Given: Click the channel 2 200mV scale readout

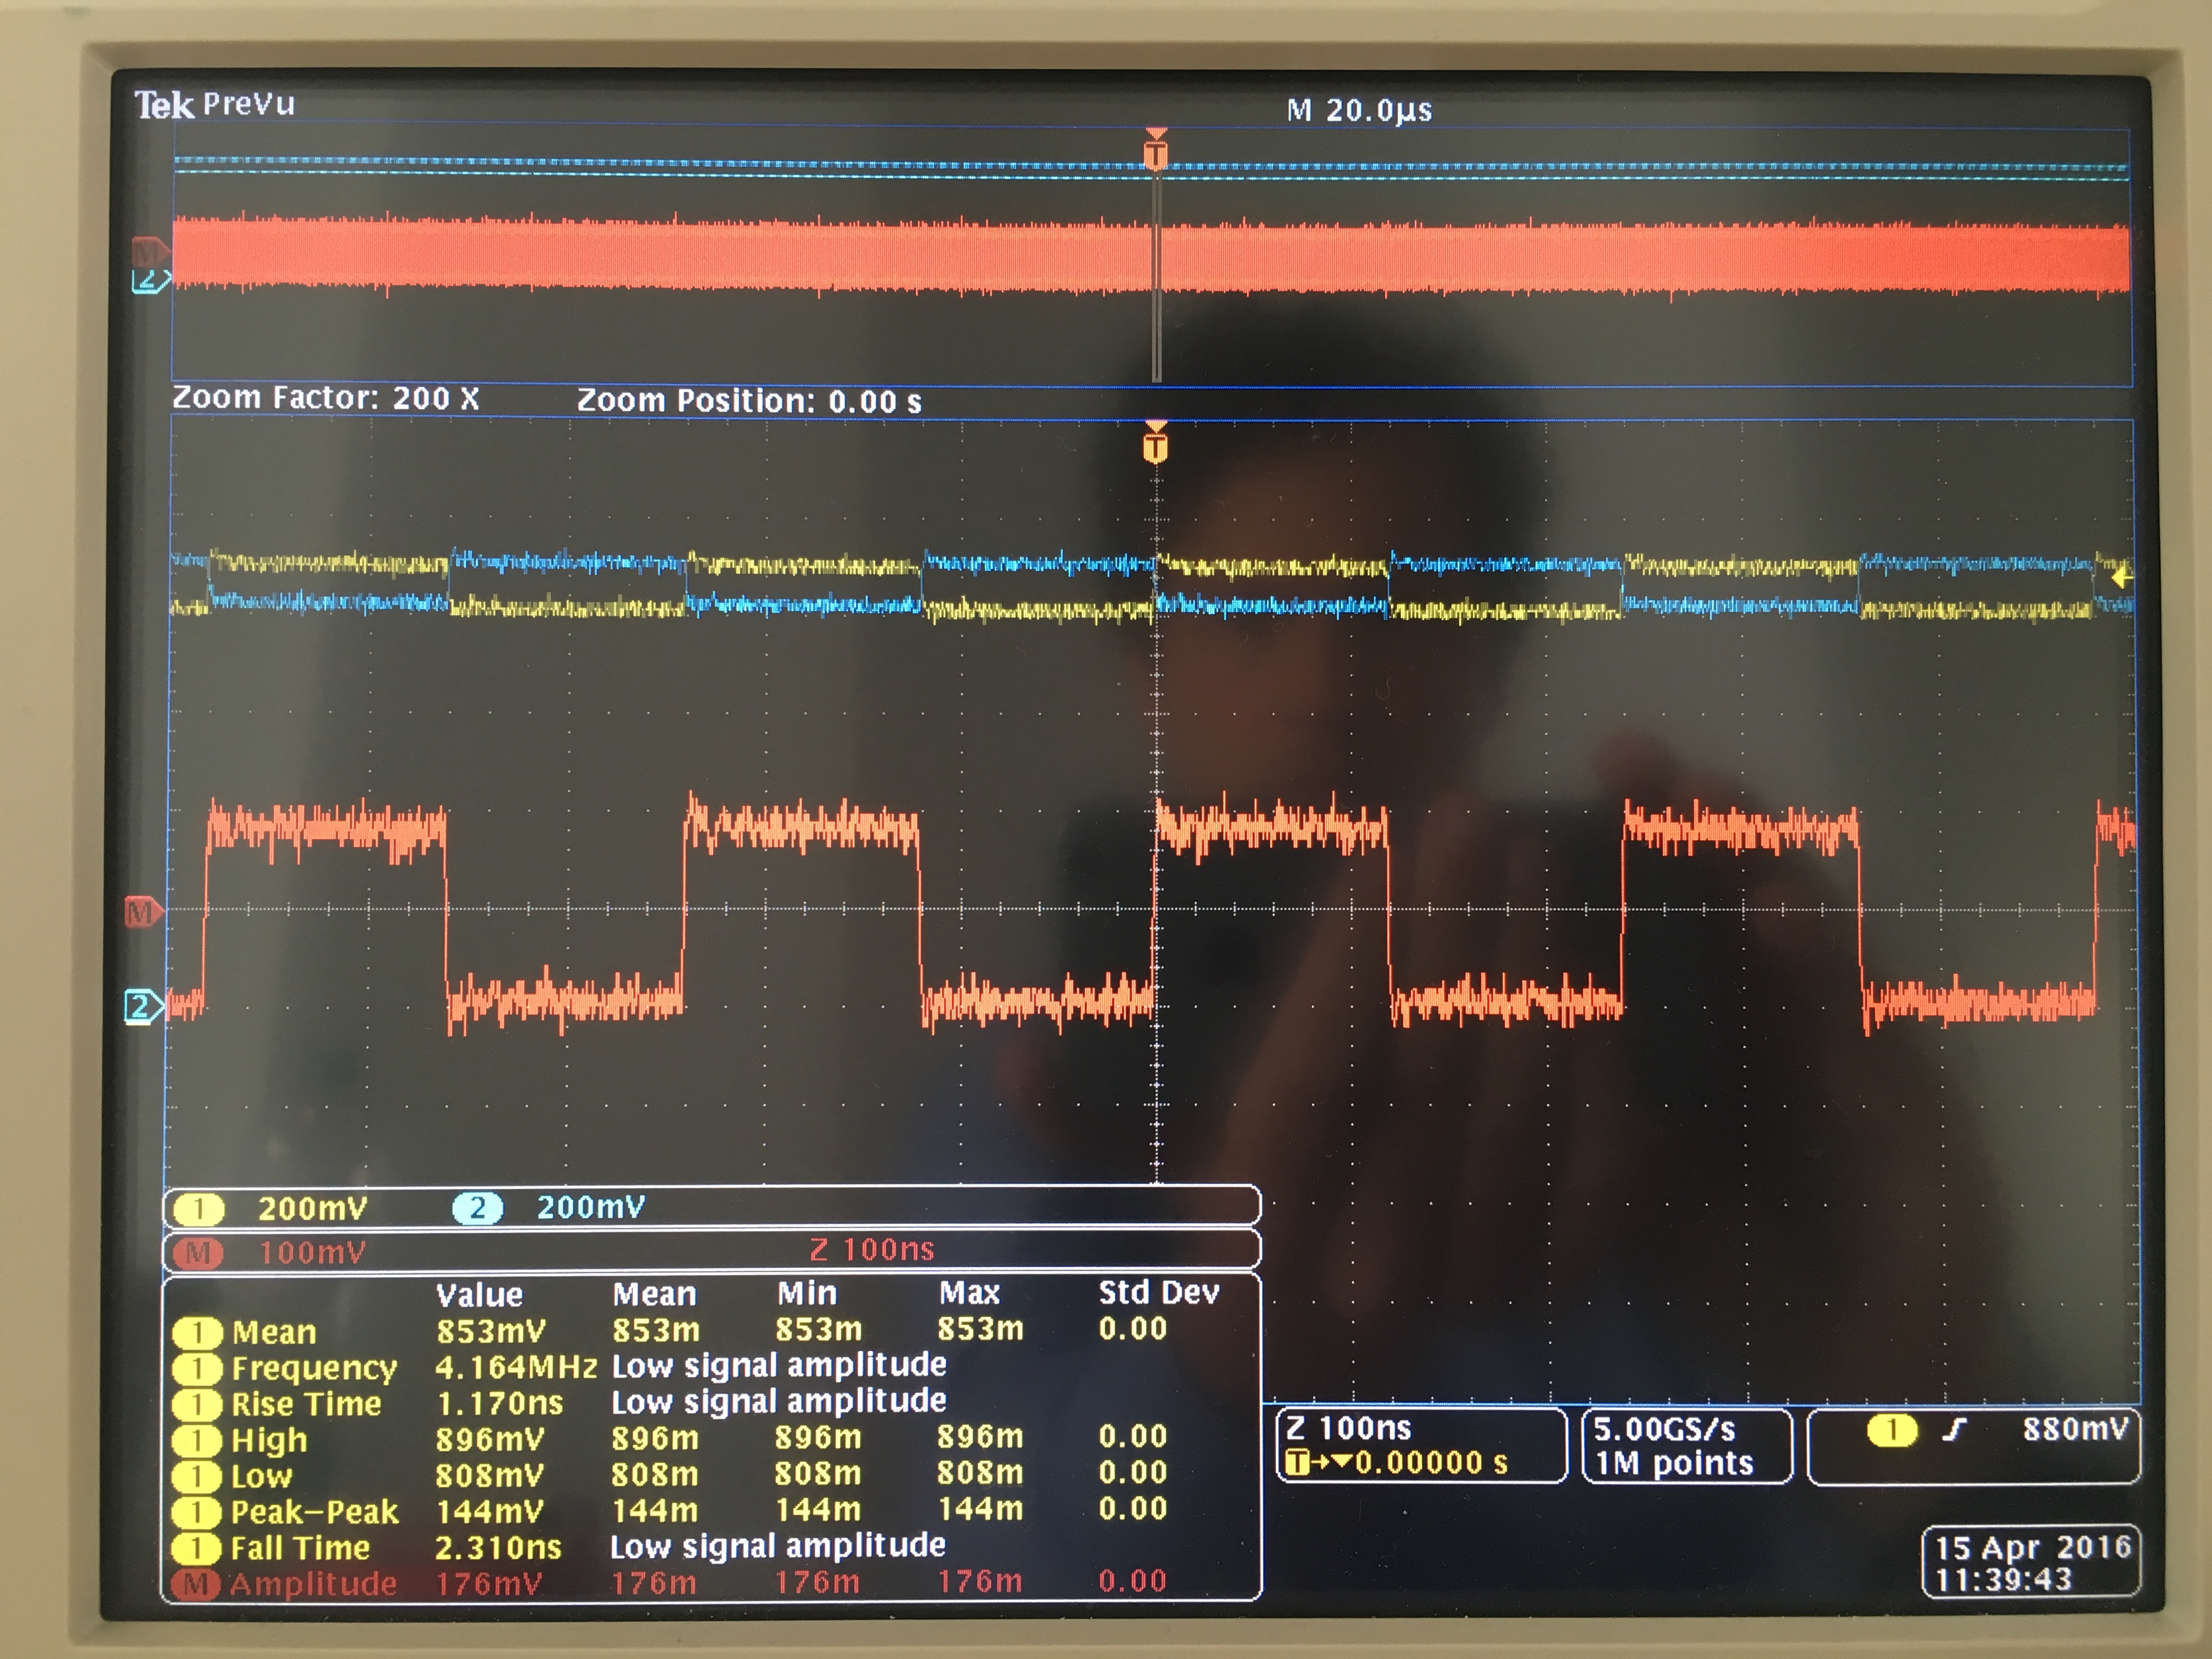Looking at the screenshot, I should (591, 1207).
